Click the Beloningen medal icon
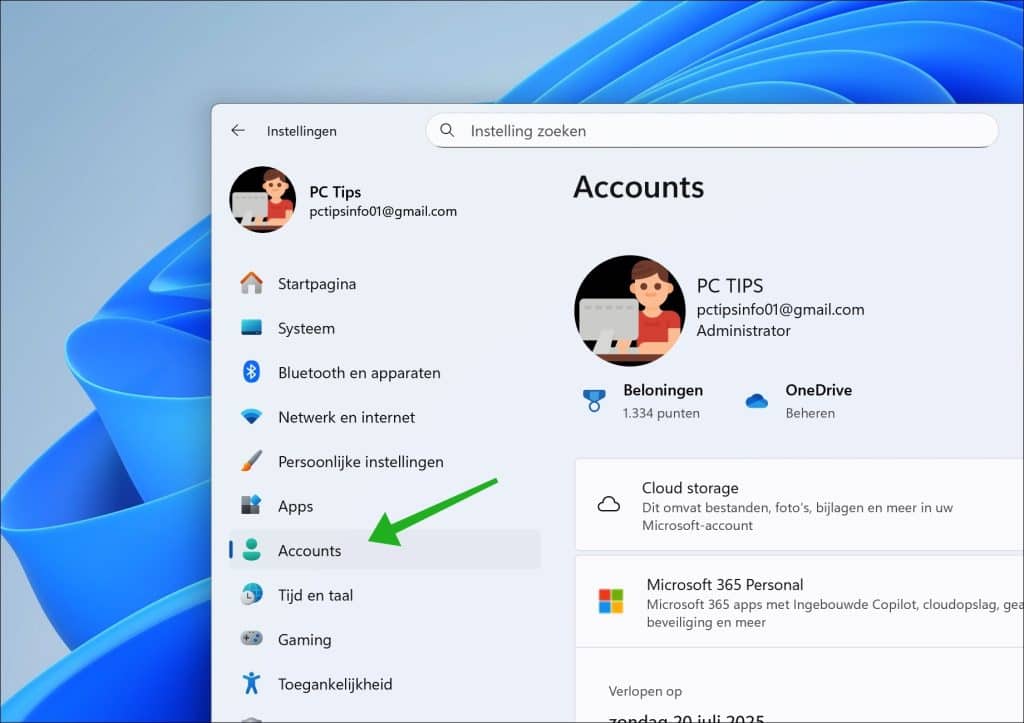This screenshot has height=723, width=1024. point(594,400)
